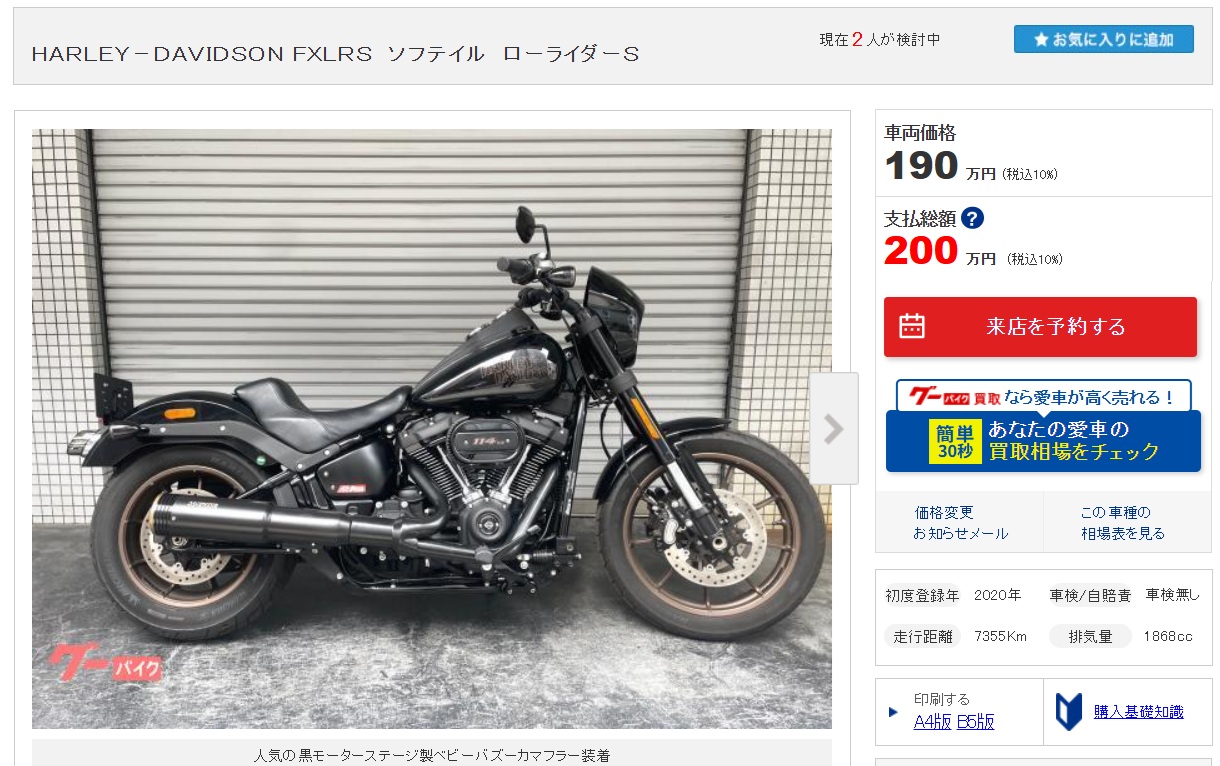The image size is (1220, 766).
Task: Click the main Harley-Davidson motorcycle photo
Action: click(x=431, y=429)
